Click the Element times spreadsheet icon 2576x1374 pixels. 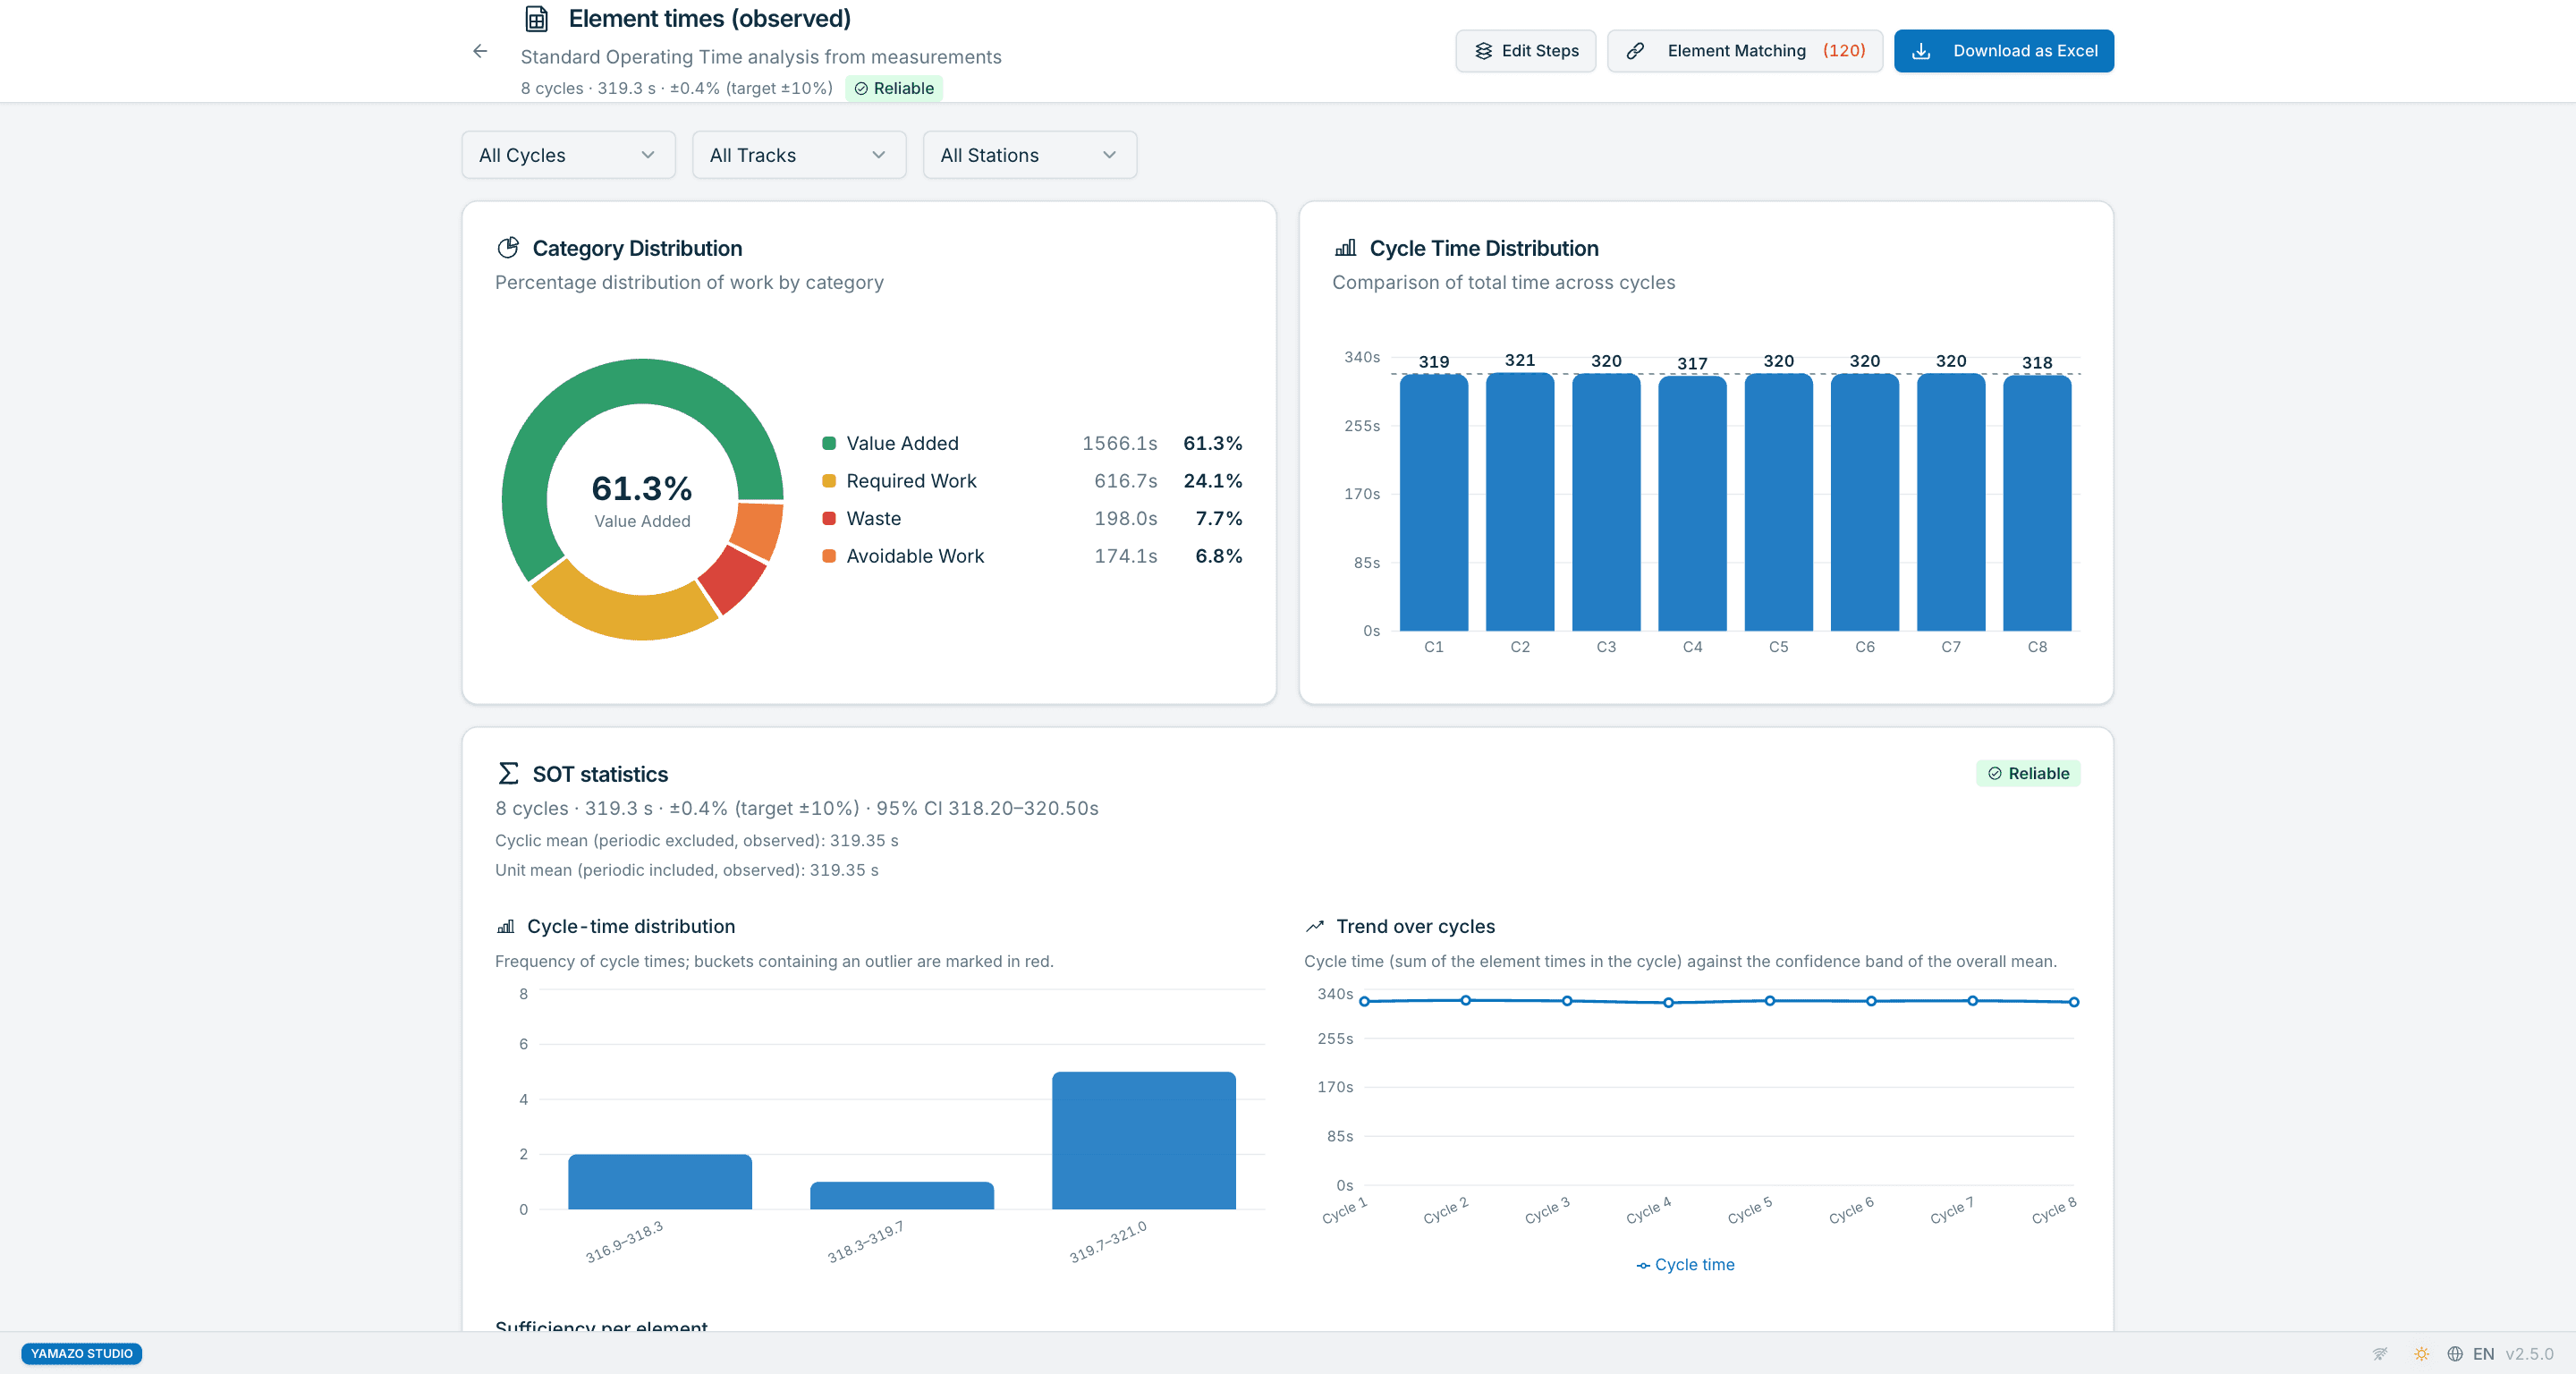point(537,19)
